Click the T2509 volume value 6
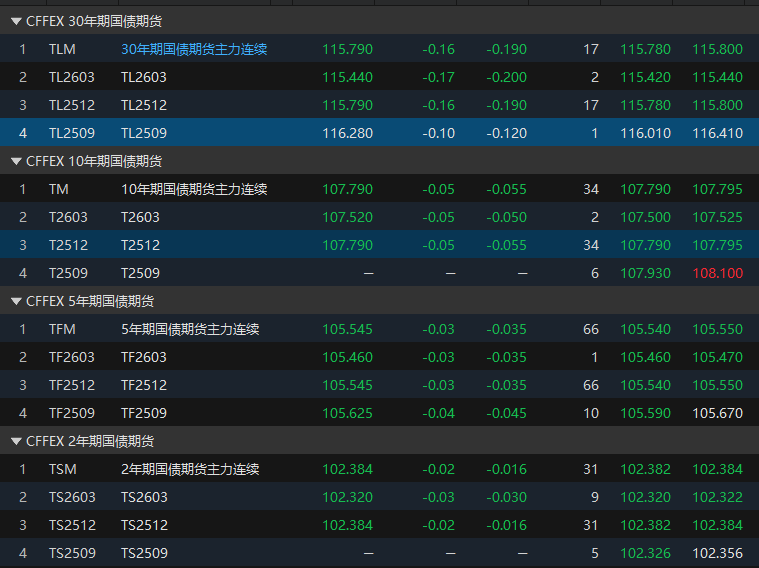This screenshot has width=759, height=568. (595, 273)
